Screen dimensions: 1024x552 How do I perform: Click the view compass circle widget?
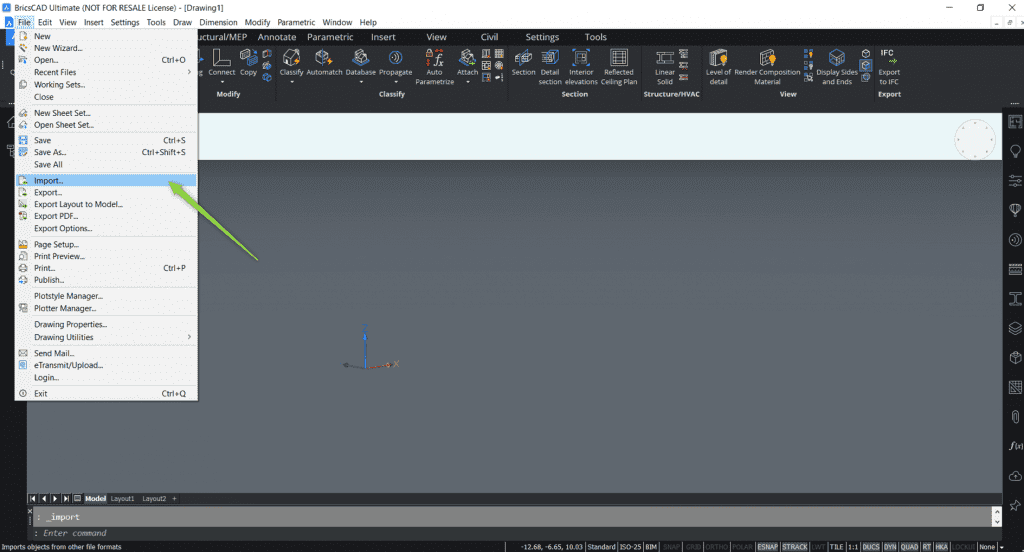click(975, 138)
